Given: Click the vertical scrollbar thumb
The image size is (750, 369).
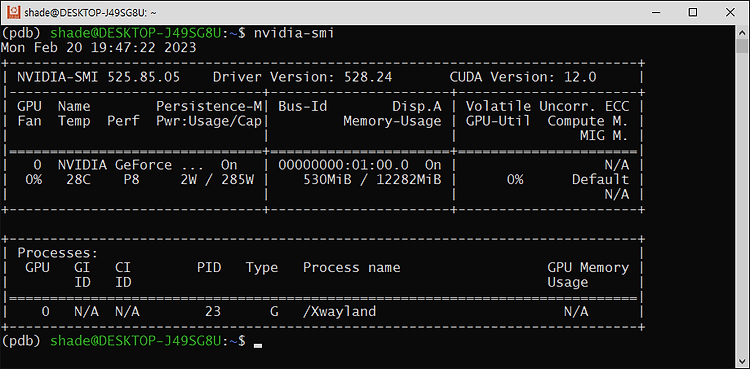Looking at the screenshot, I should coord(741,46).
